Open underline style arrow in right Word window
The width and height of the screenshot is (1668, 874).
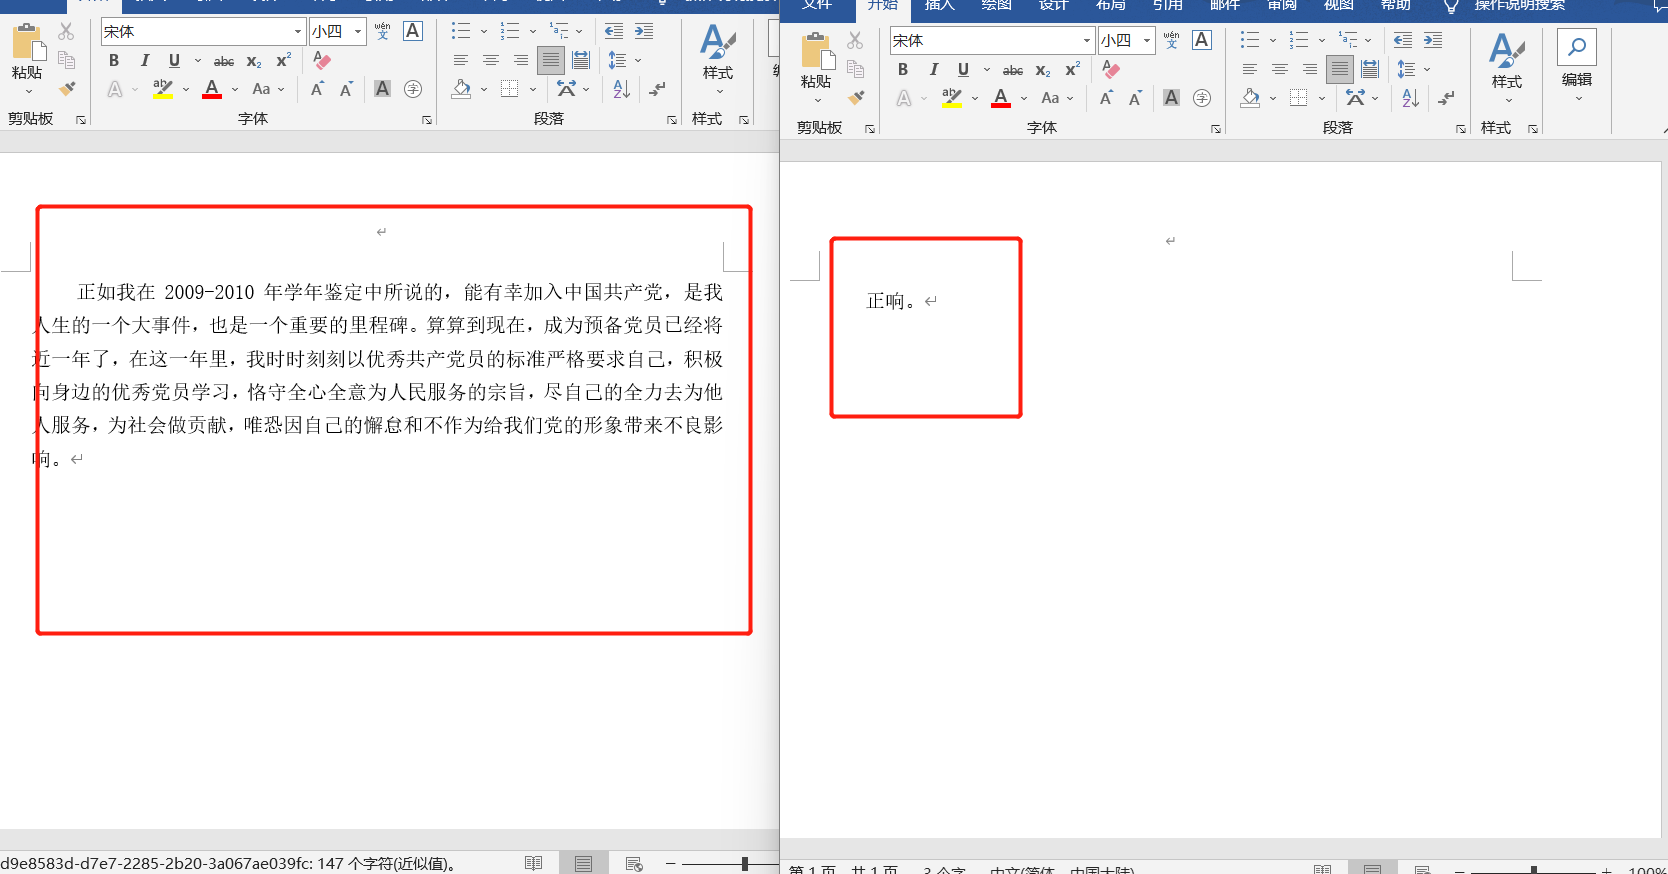tap(986, 69)
